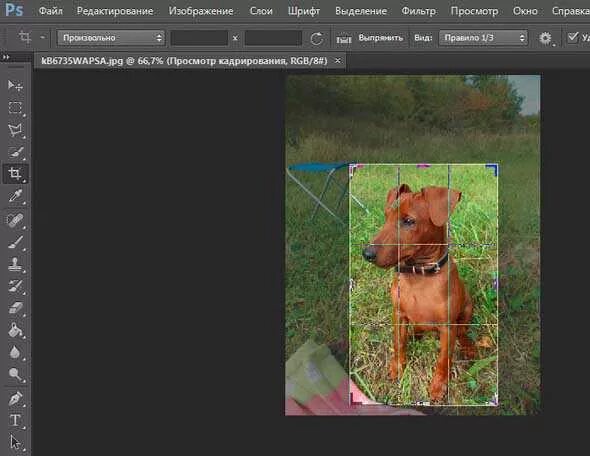The width and height of the screenshot is (590, 456).
Task: Select the Brush tool
Action: 15,242
